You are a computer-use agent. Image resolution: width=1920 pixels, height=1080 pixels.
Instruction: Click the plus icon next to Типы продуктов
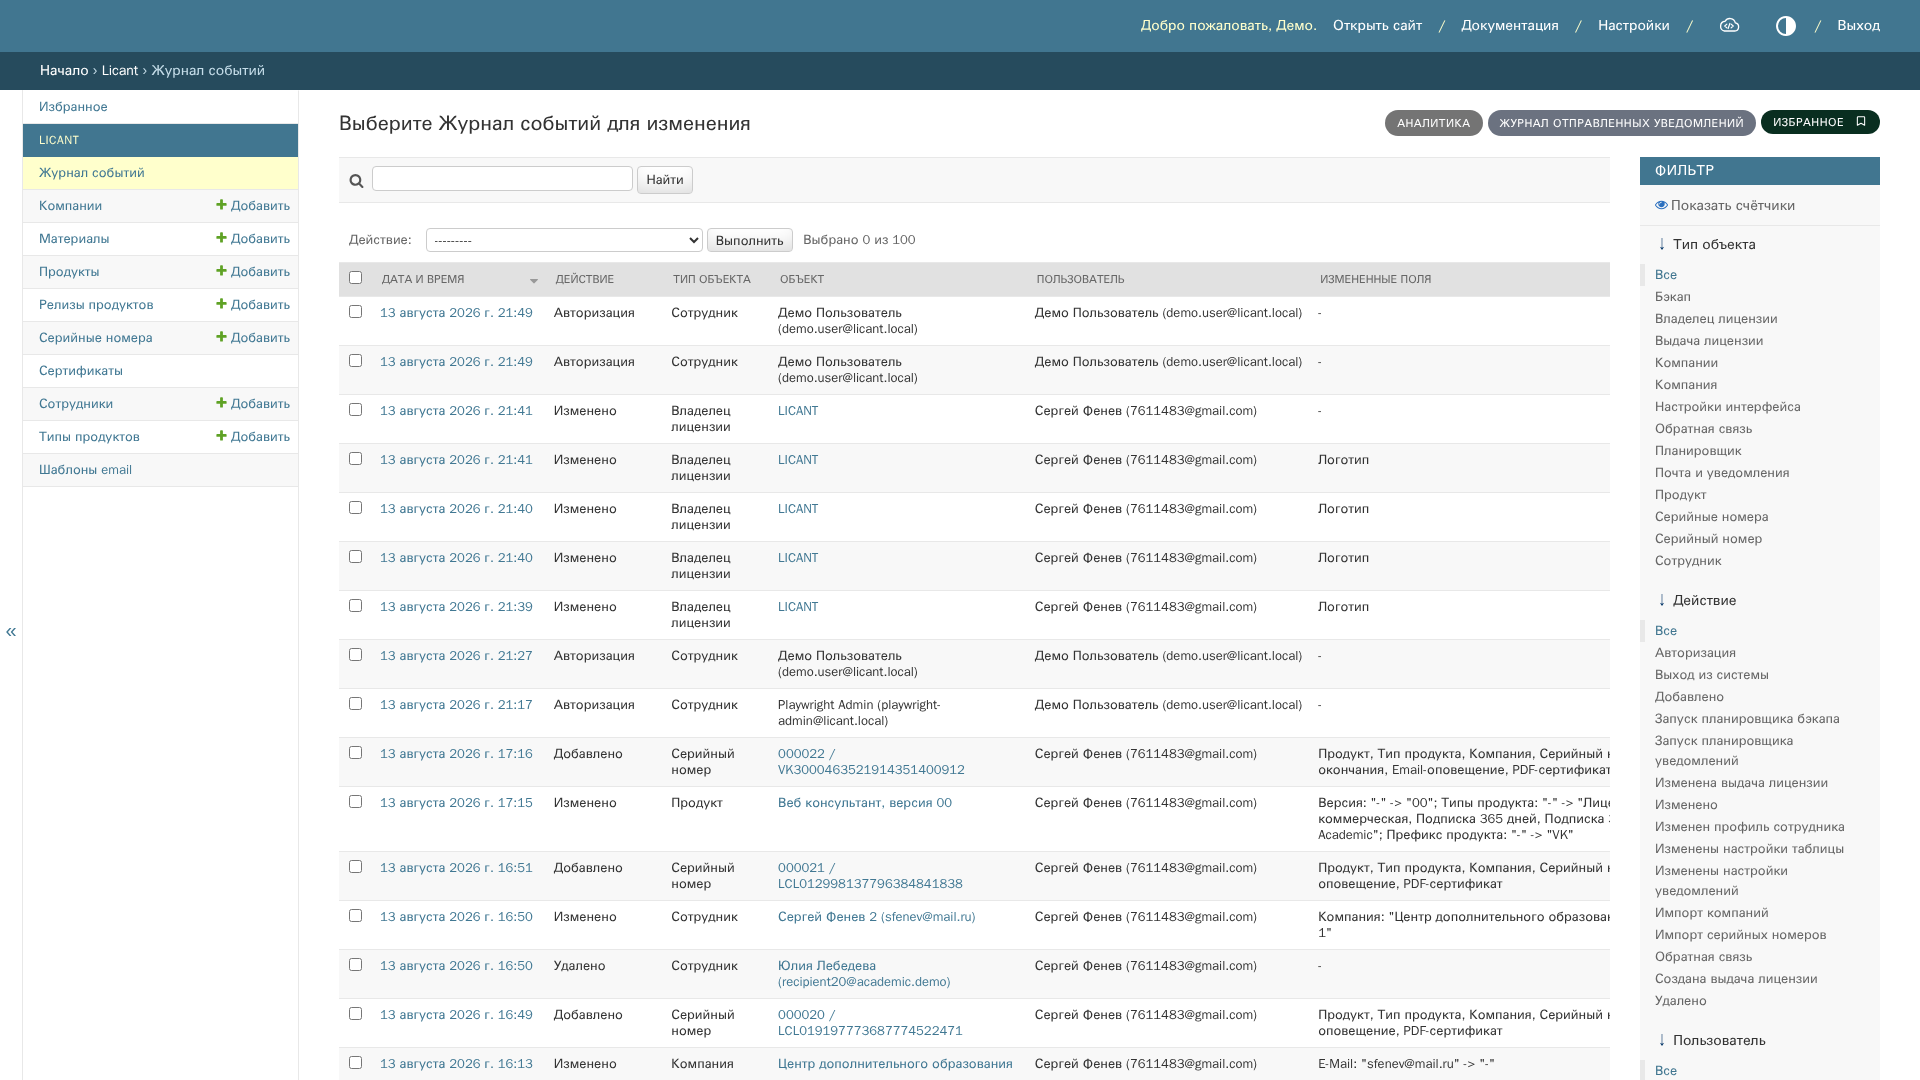tap(221, 436)
